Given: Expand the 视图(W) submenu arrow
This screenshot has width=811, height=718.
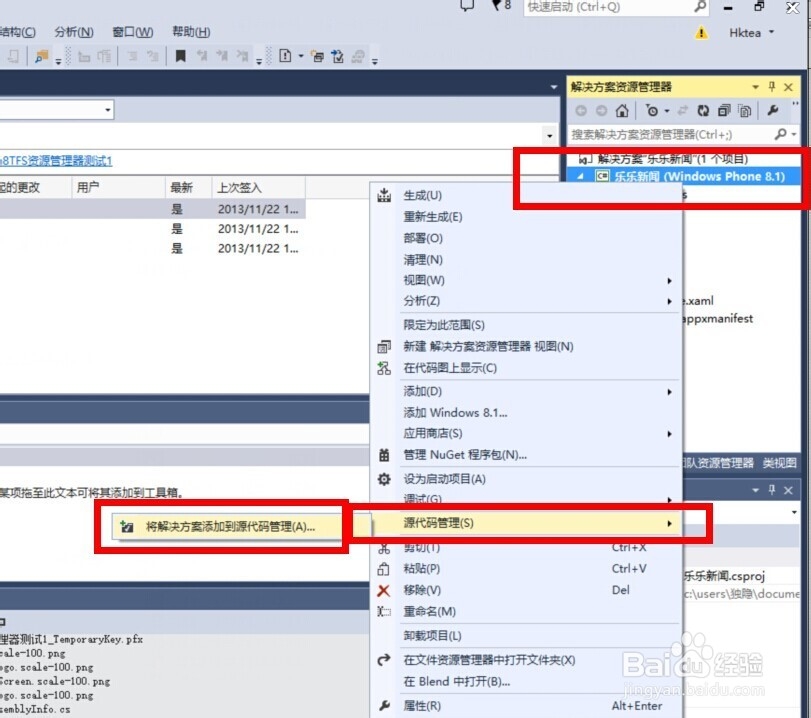Looking at the screenshot, I should (669, 281).
